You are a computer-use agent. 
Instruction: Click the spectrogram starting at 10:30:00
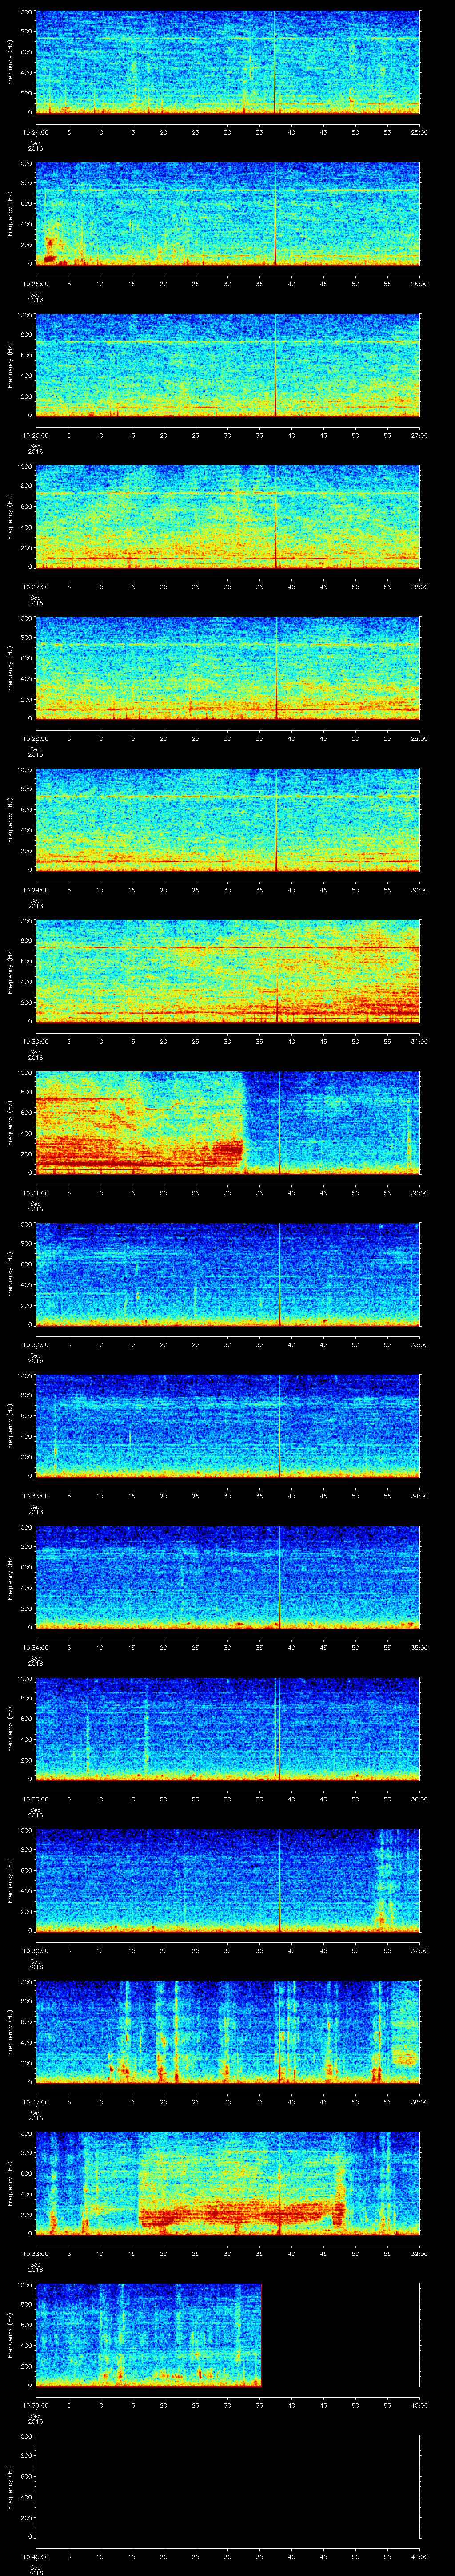click(x=227, y=971)
